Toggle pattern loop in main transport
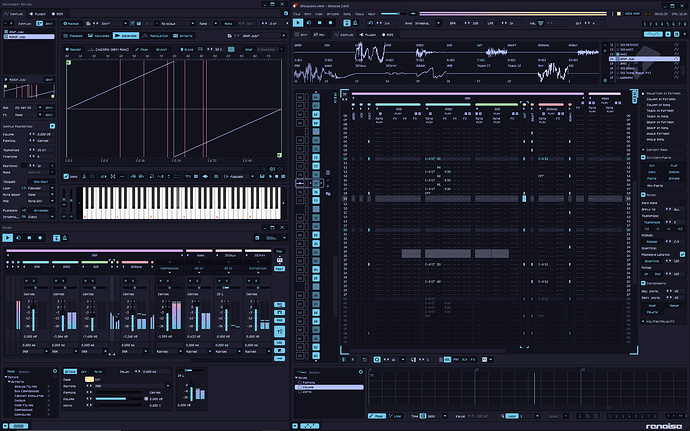Viewport: 690px width, 431px height. point(309,23)
